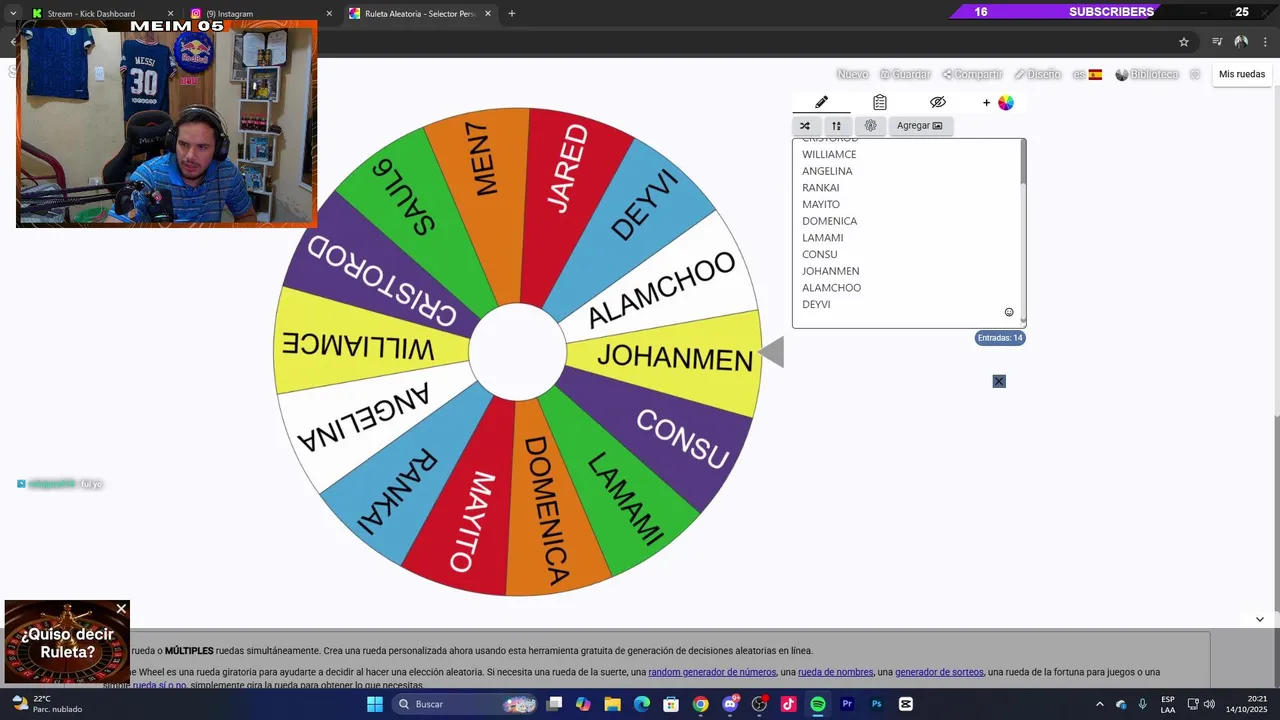Click the JARED slice on the wheel
The image size is (1280, 720).
(x=568, y=166)
